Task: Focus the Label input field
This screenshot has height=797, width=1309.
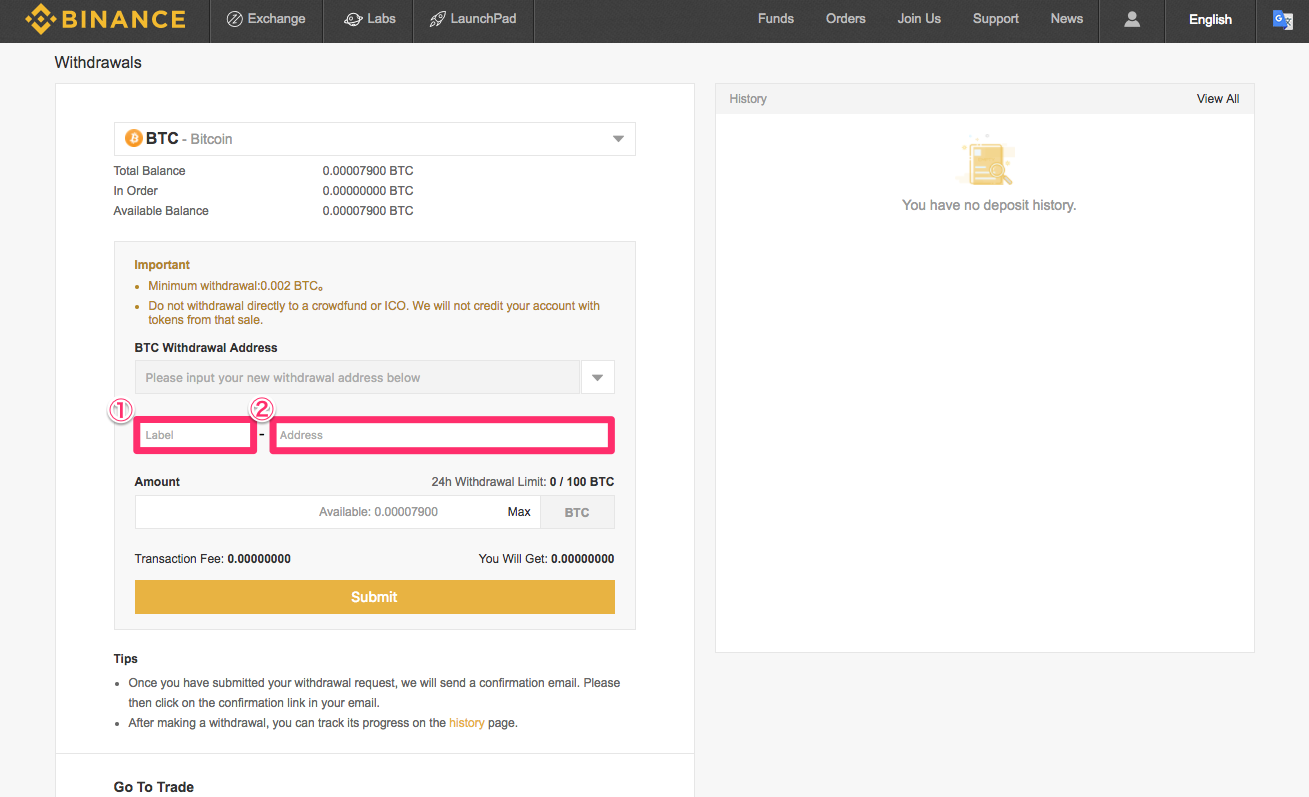Action: point(195,435)
